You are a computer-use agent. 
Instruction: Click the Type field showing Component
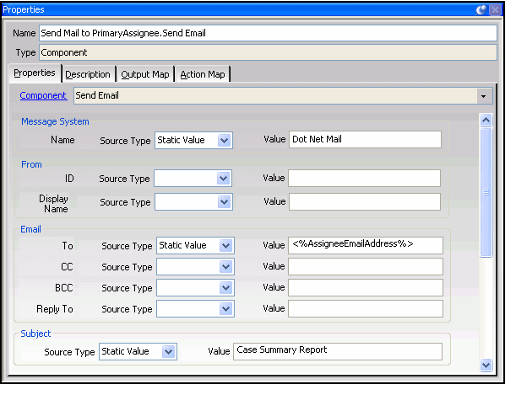[x=268, y=53]
